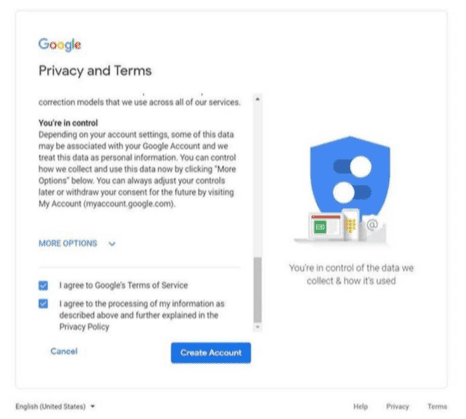Open the Terms link in the footer

pyautogui.click(x=437, y=406)
